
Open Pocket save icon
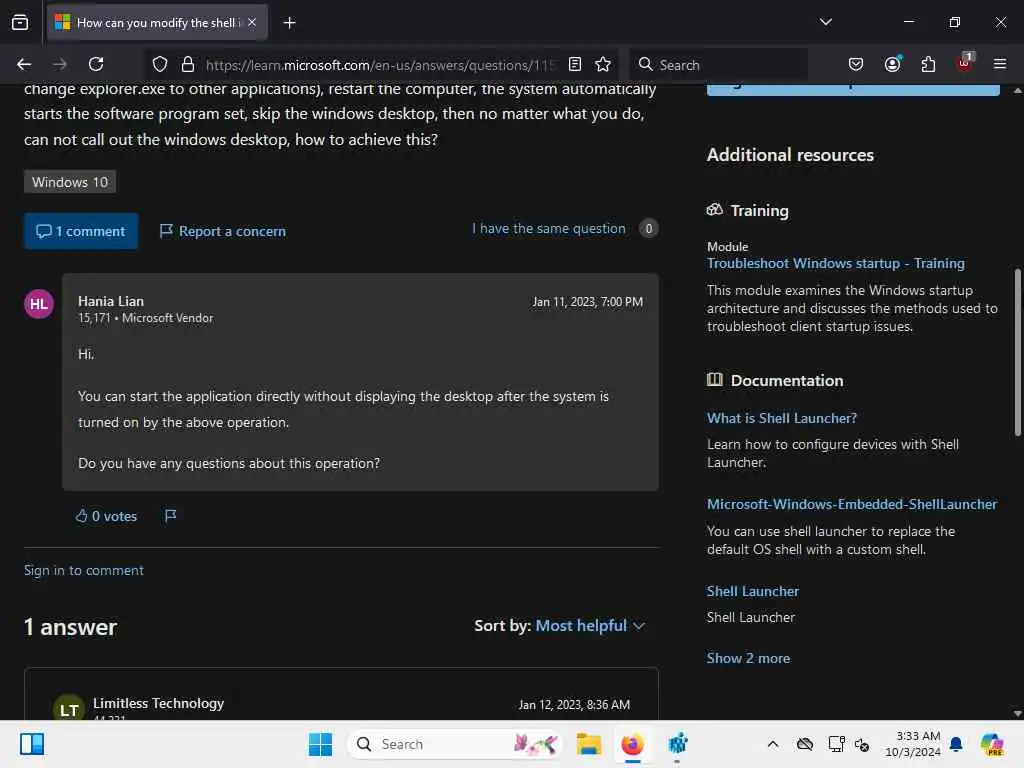(x=856, y=64)
